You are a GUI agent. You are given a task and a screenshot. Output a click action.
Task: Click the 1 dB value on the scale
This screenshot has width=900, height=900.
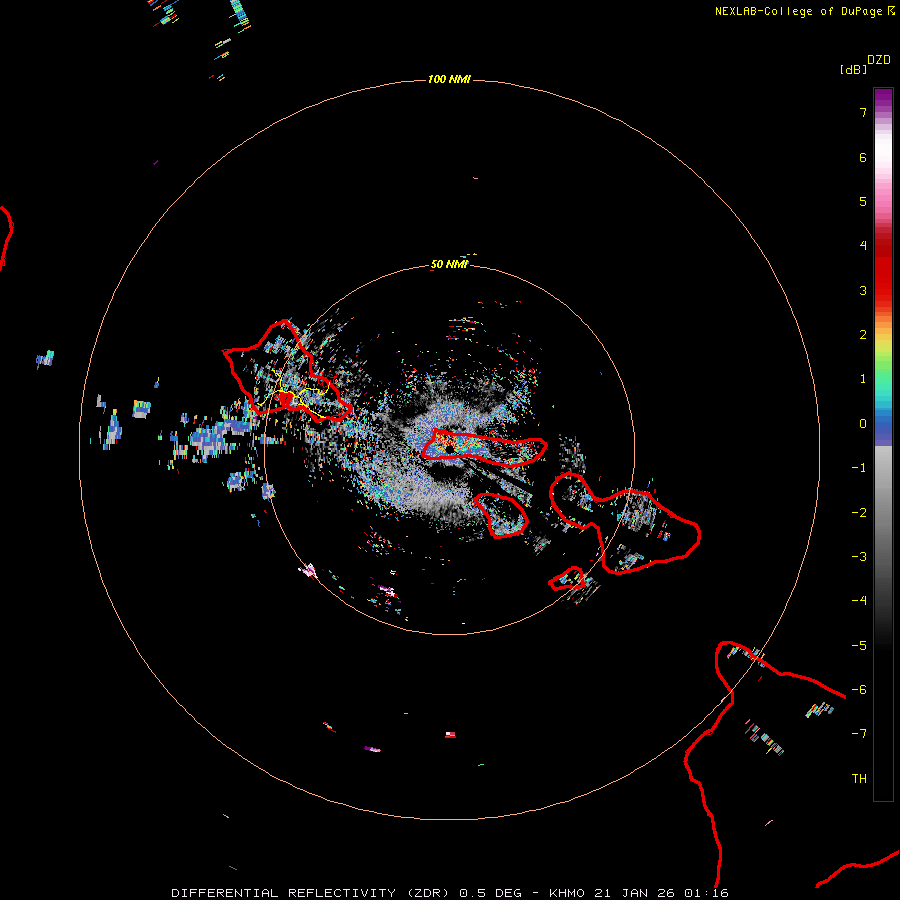(x=863, y=379)
